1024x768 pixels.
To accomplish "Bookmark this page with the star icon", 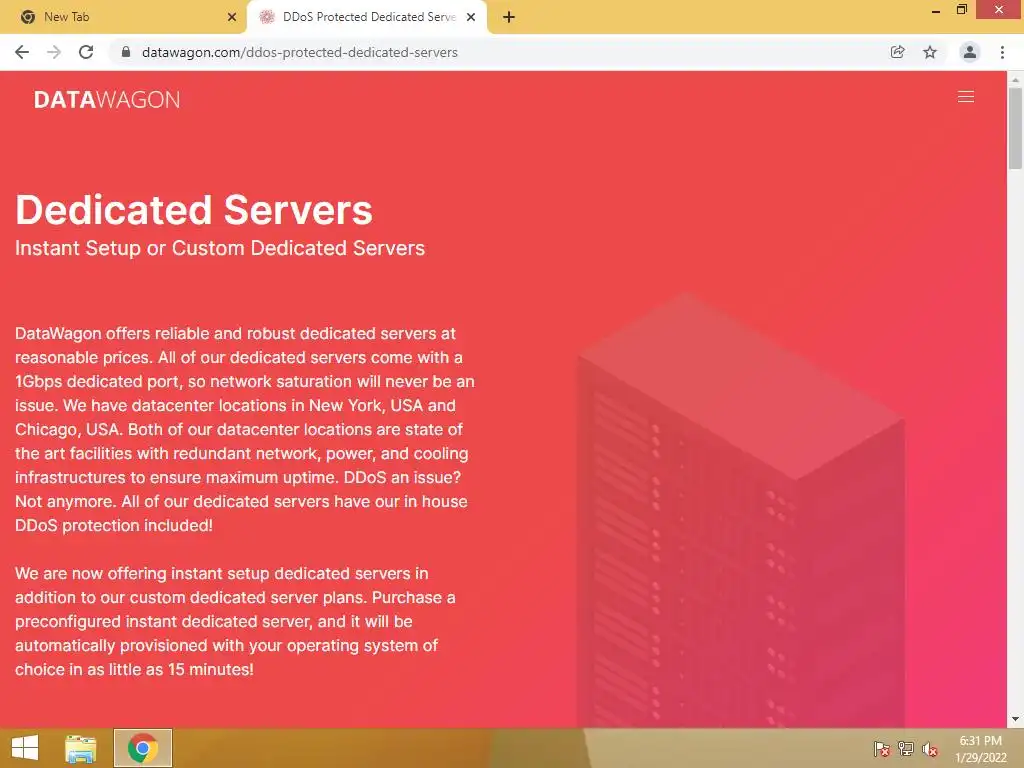I will pos(930,52).
